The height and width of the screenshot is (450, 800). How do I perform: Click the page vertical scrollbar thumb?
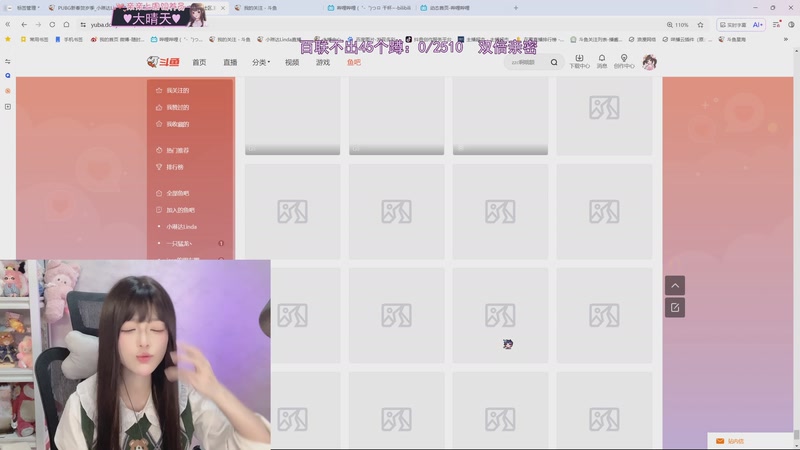[x=796, y=434]
